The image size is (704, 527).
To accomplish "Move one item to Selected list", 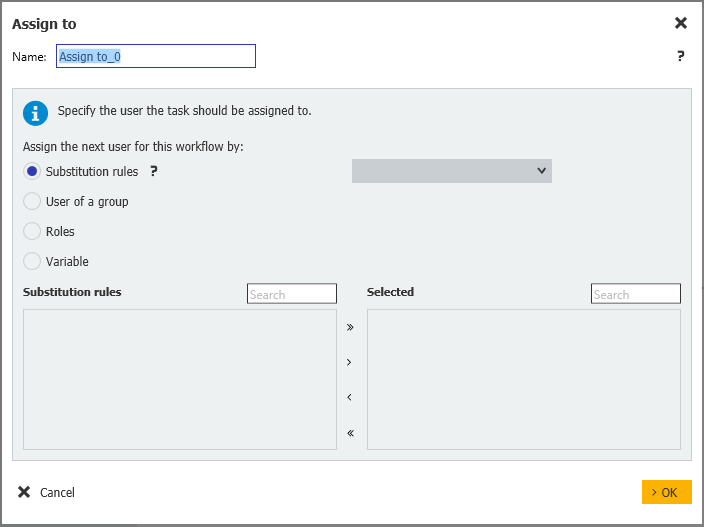I will [x=350, y=362].
